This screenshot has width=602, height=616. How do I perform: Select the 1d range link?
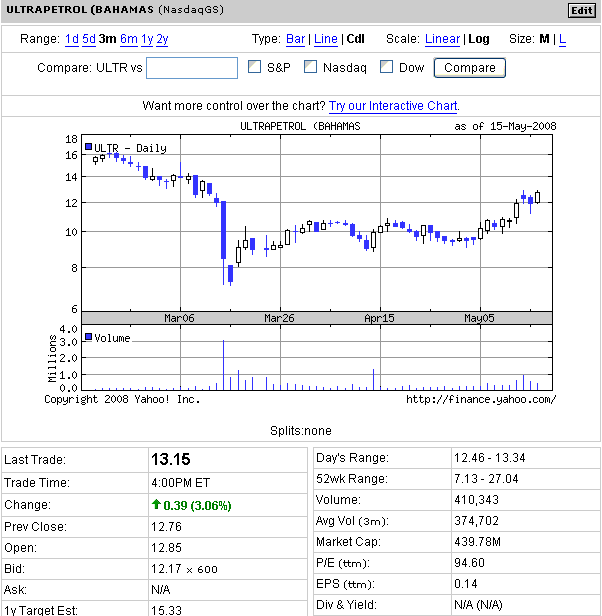click(x=71, y=39)
